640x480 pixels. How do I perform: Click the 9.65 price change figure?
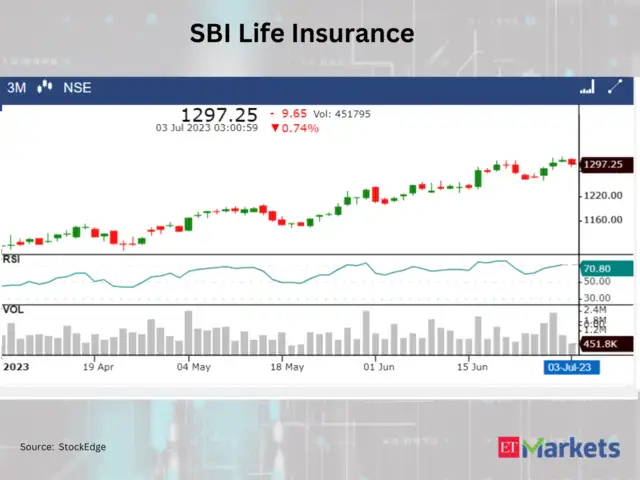(294, 113)
